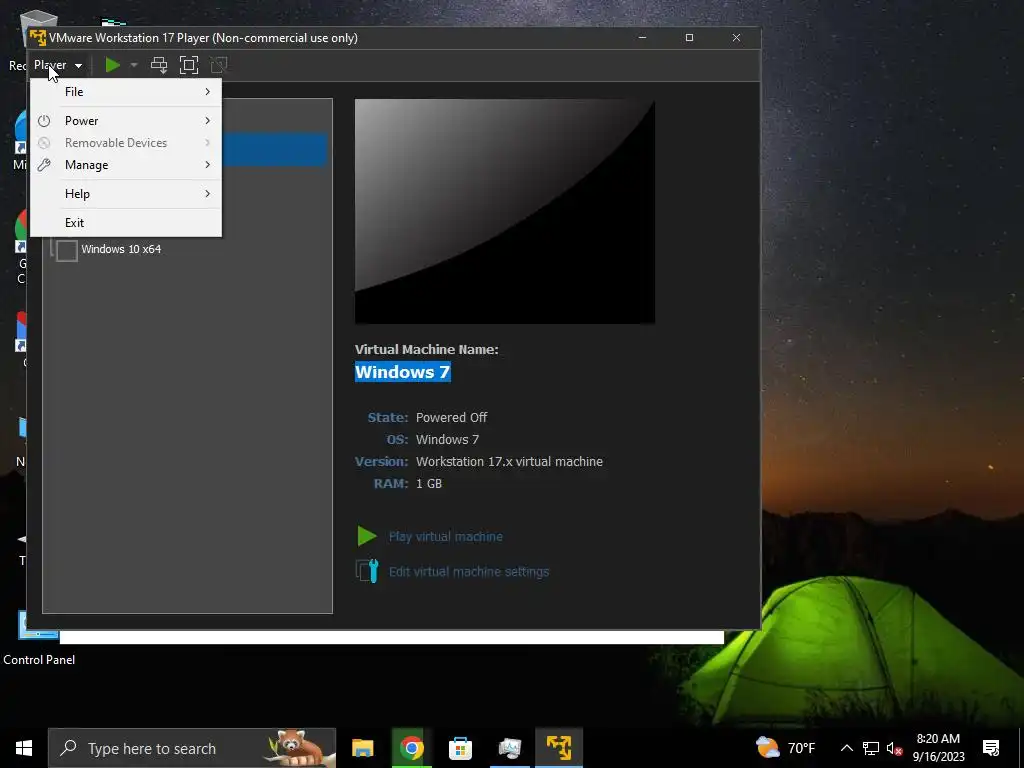Click the green play triangle beside Play virtual machine

pos(366,536)
